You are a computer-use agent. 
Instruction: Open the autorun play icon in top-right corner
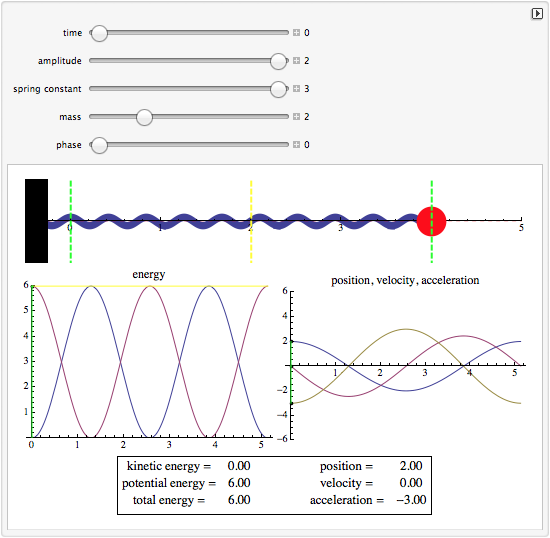pyautogui.click(x=537, y=14)
